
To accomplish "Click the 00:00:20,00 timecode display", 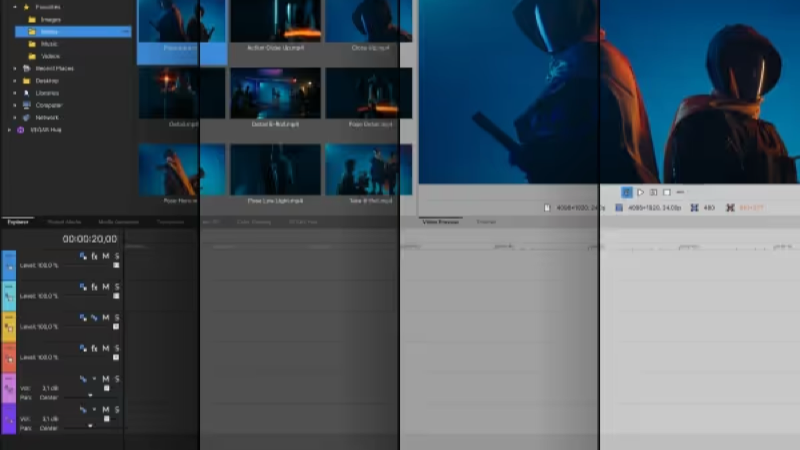I will [x=90, y=239].
